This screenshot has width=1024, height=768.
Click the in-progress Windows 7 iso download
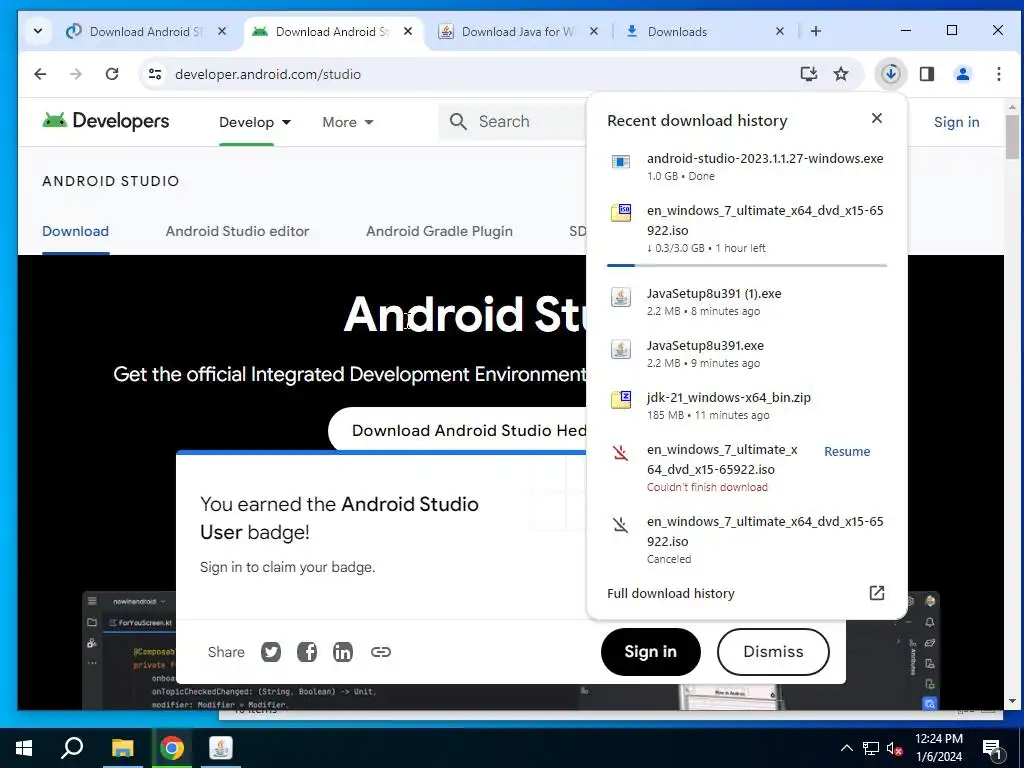pyautogui.click(x=746, y=229)
